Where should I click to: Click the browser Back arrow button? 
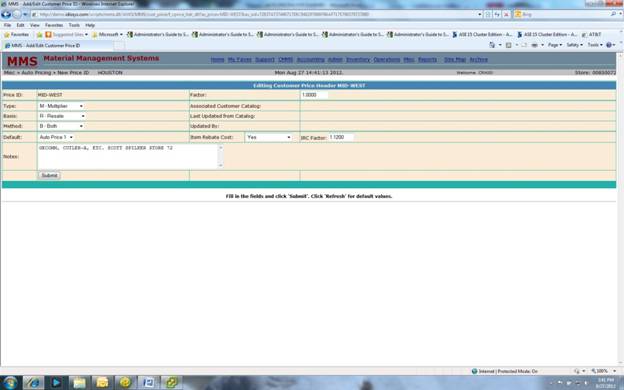click(6, 14)
